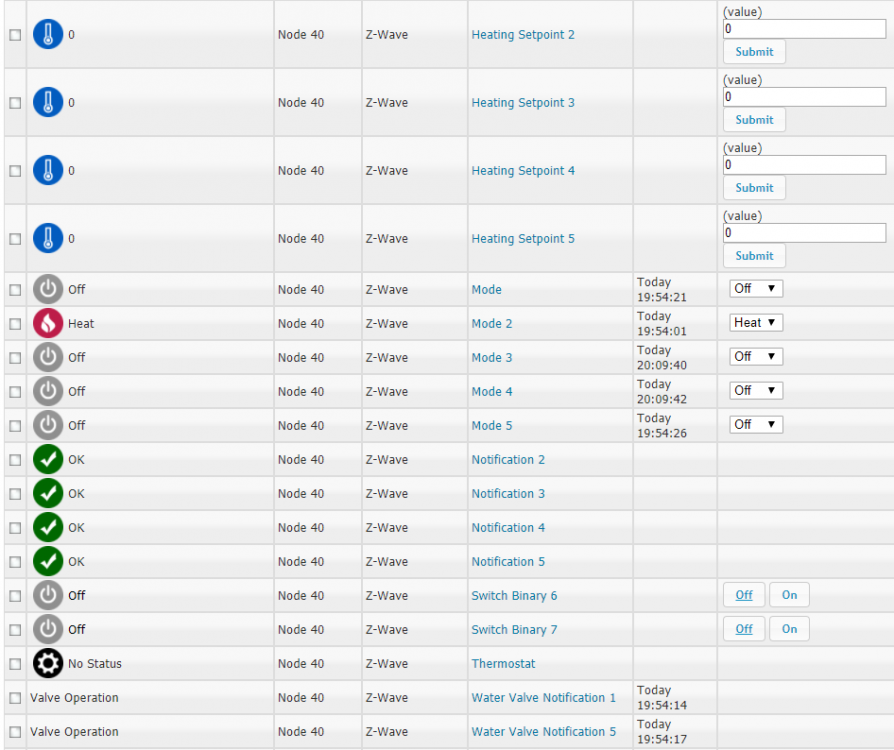This screenshot has width=894, height=750.
Task: Click the thermometer icon for Heating Setpoint 4
Action: 48,171
